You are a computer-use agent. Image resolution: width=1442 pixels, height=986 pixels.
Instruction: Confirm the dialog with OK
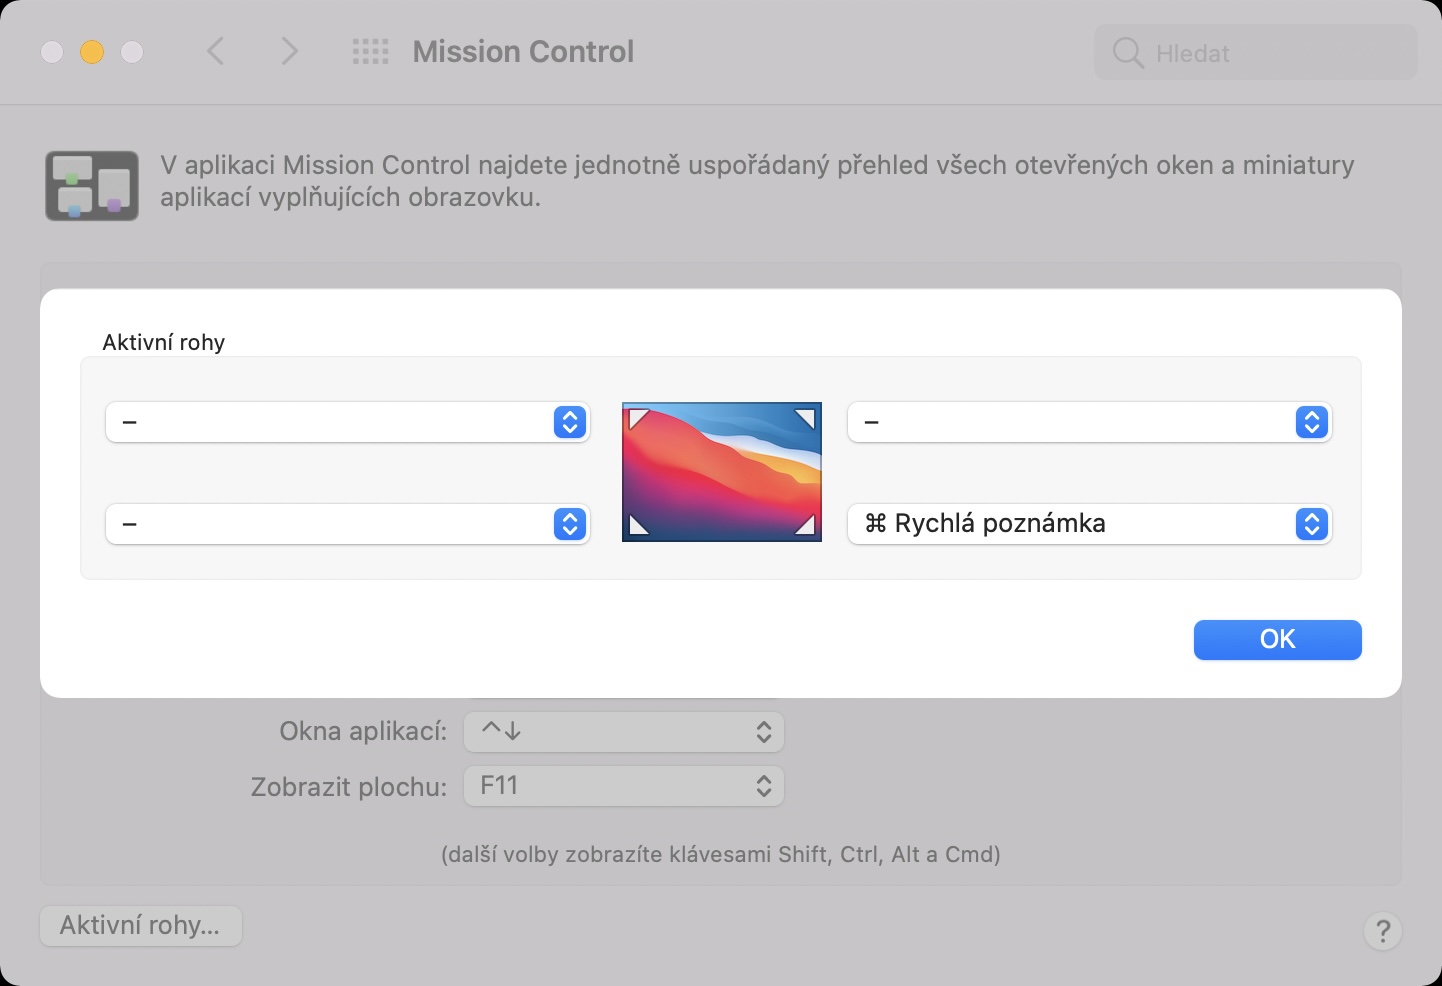coord(1277,640)
